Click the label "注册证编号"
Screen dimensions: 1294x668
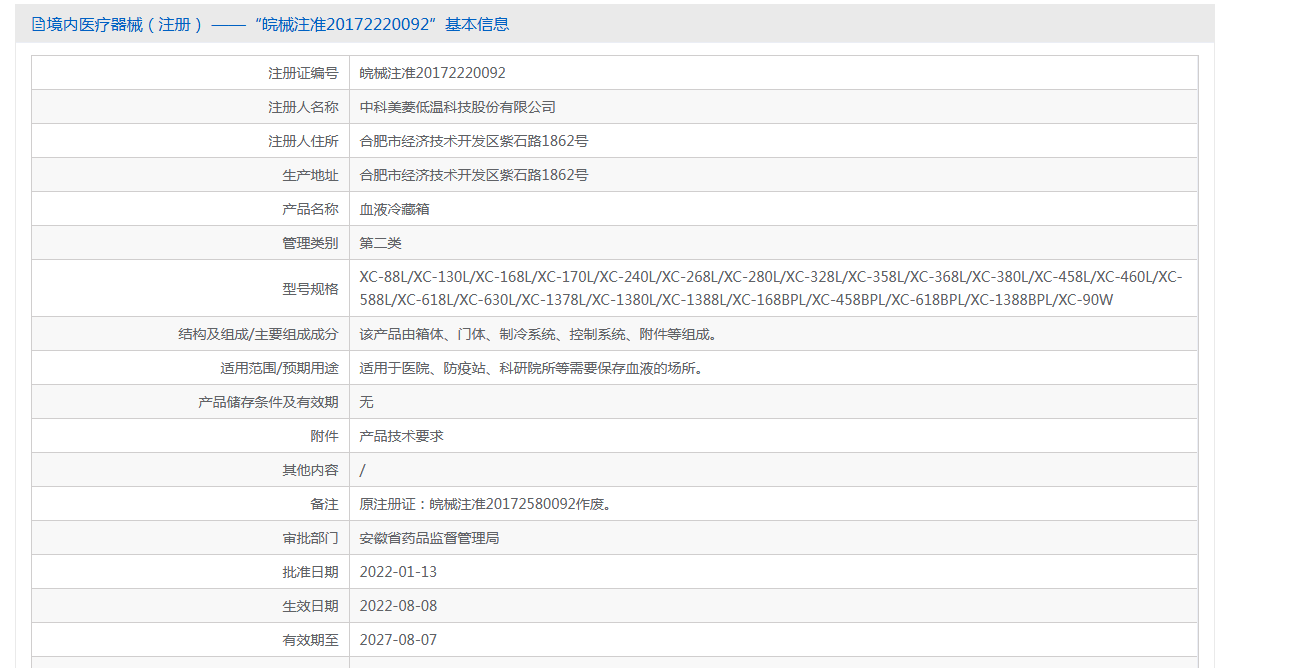[x=303, y=73]
